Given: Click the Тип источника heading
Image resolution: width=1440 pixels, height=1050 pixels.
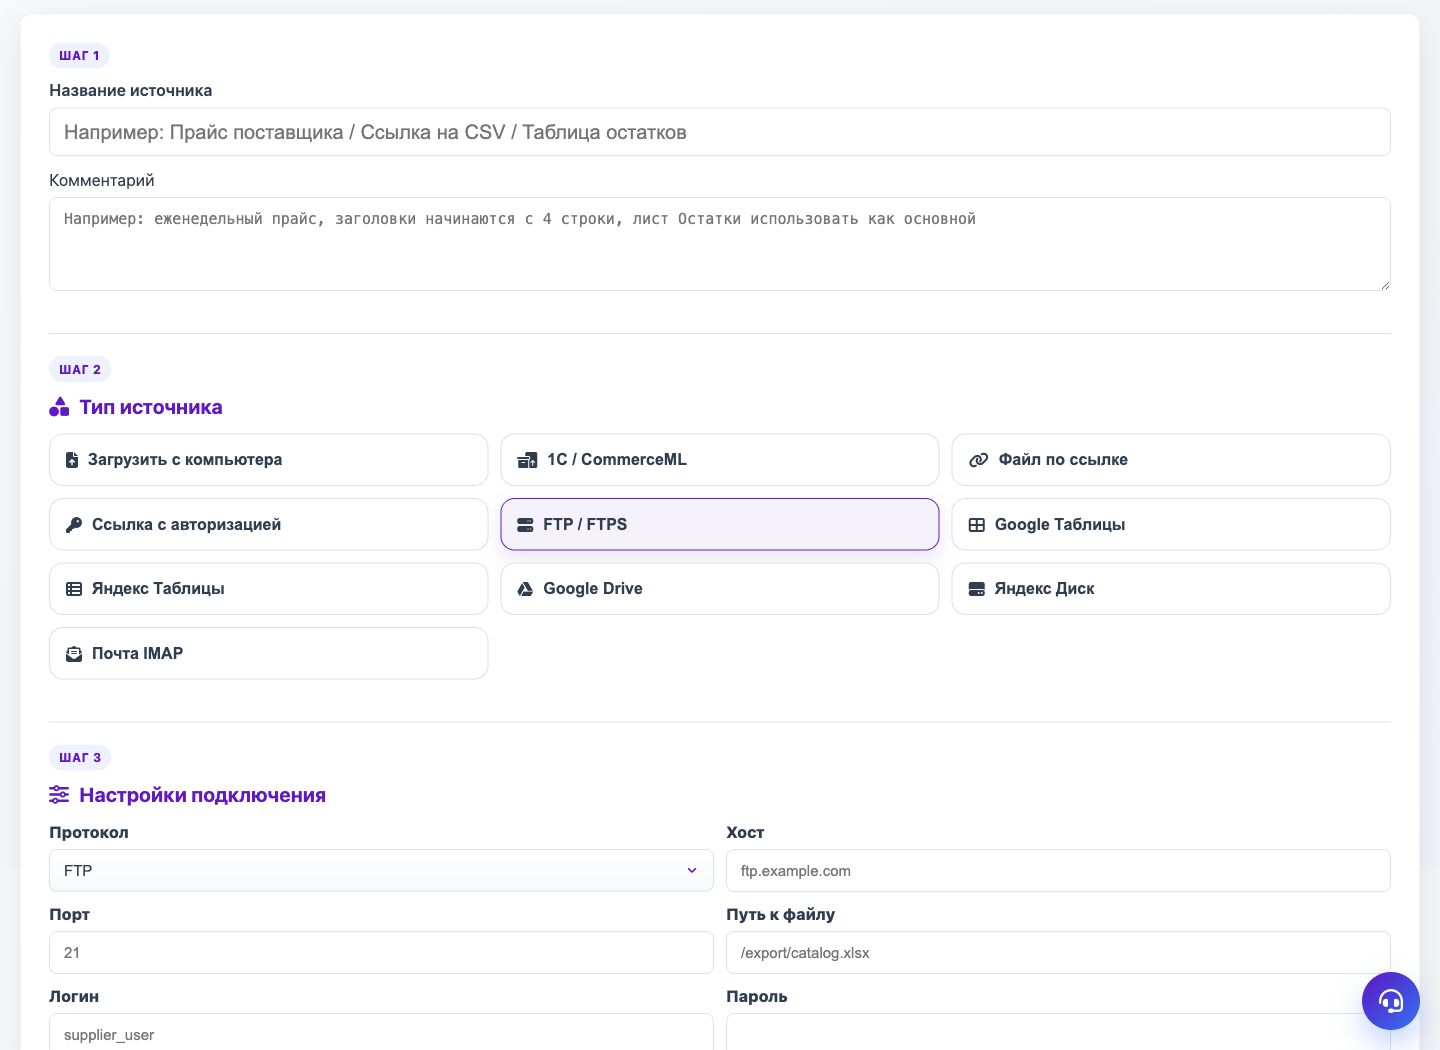Looking at the screenshot, I should pos(151,407).
